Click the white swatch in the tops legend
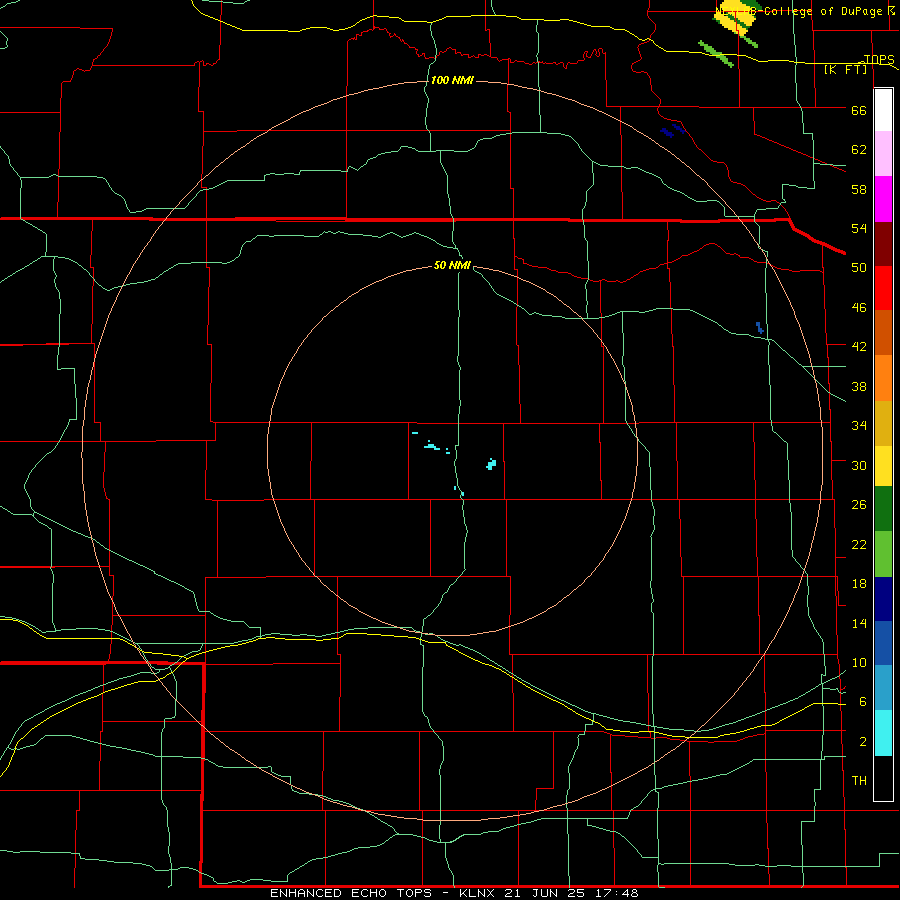 [883, 110]
